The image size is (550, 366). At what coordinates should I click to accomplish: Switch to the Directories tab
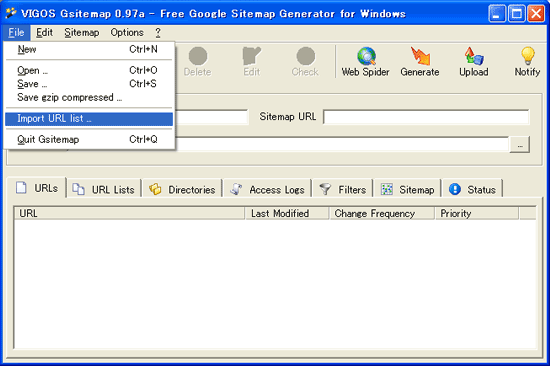coord(182,190)
